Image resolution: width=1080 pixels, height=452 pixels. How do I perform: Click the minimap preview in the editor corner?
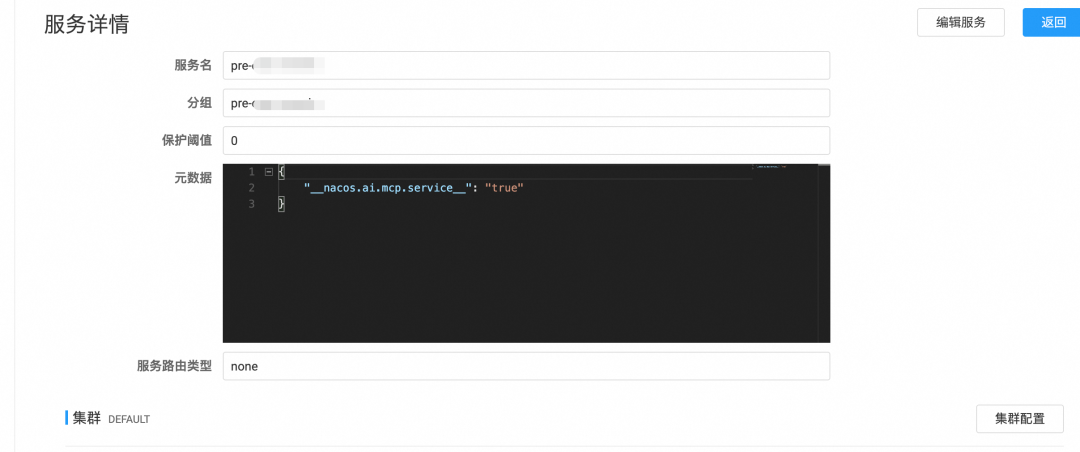click(770, 167)
